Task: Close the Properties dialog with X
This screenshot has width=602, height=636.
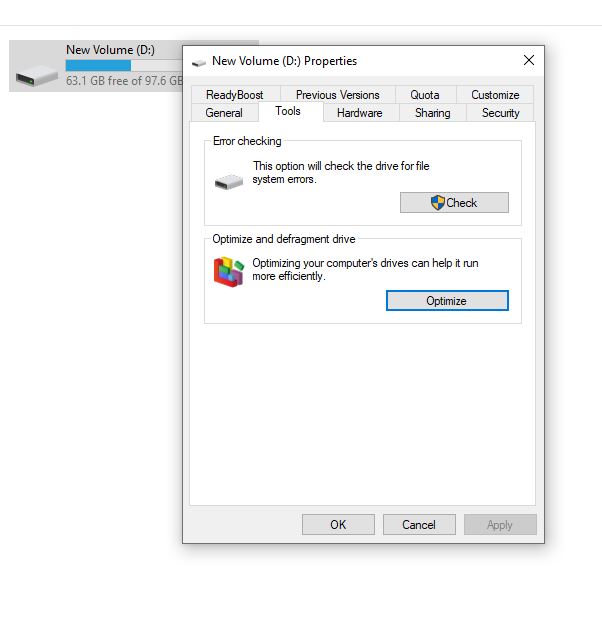Action: pos(529,60)
